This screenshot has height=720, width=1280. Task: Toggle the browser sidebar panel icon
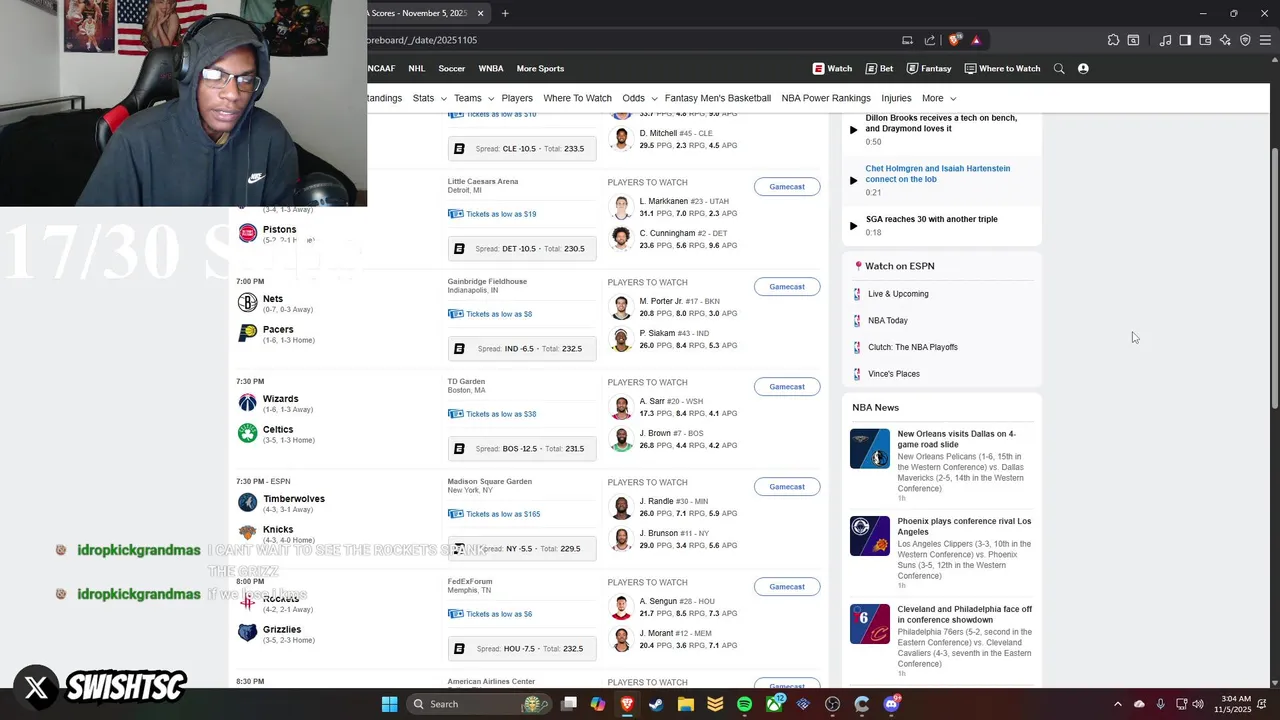tap(1185, 40)
